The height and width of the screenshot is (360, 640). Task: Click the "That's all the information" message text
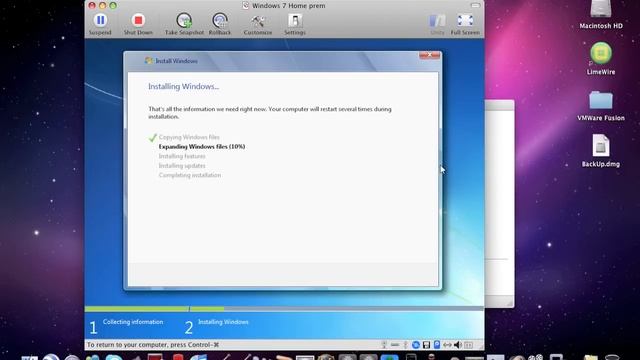point(269,113)
